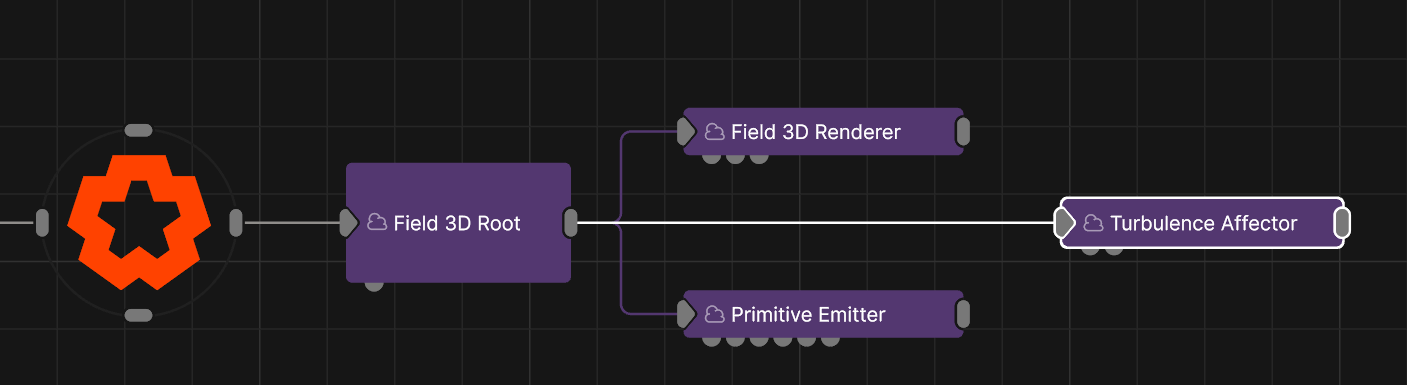Click the cloud icon on Turbulence Affector

(1093, 223)
